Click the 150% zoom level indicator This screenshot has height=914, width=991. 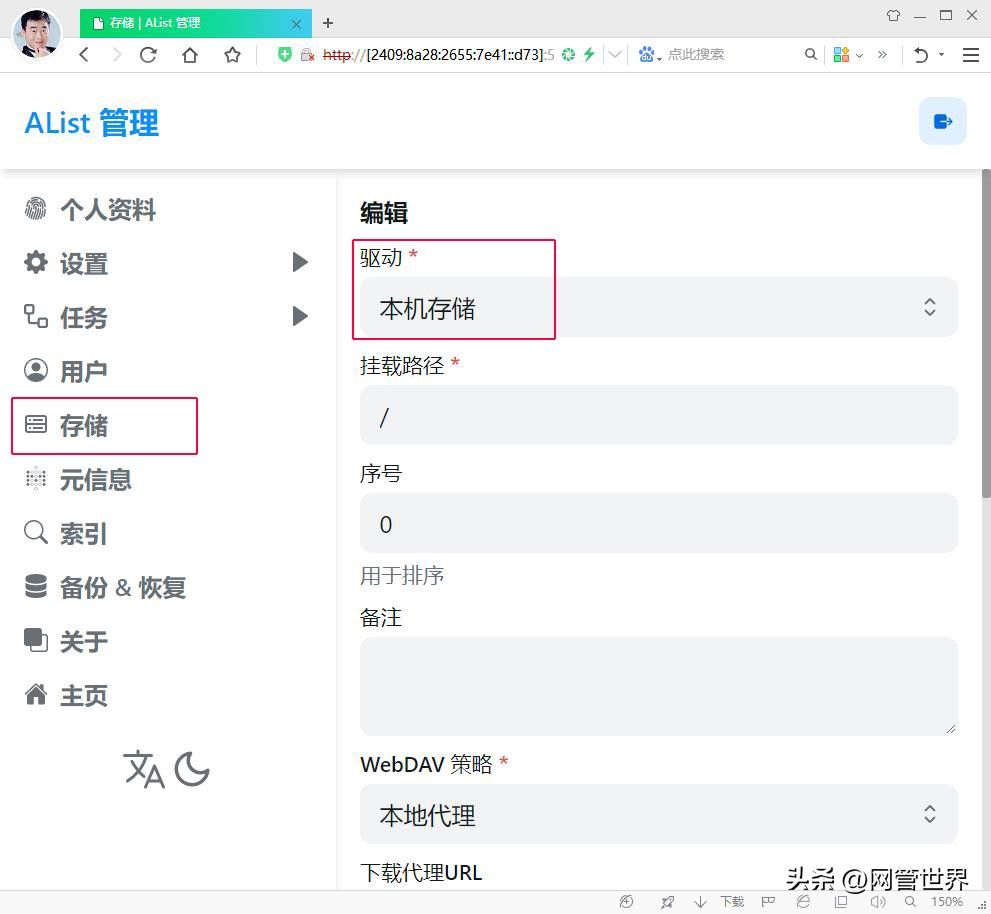coord(946,902)
